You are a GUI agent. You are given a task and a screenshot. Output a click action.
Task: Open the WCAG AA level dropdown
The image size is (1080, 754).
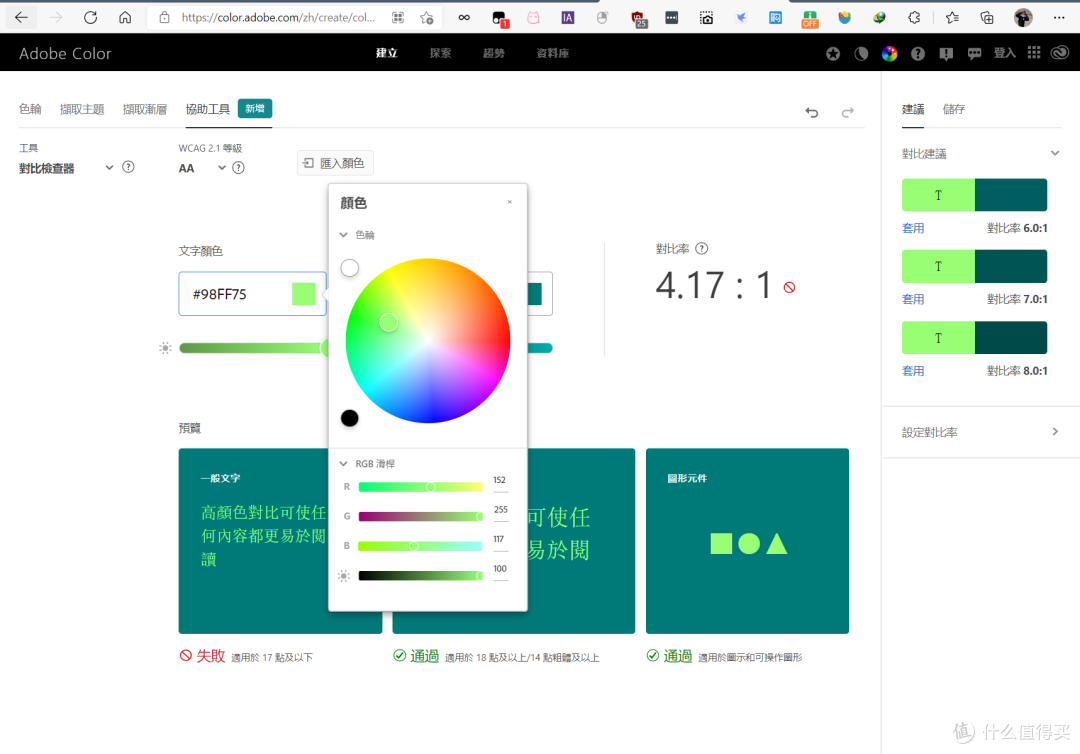coord(222,167)
